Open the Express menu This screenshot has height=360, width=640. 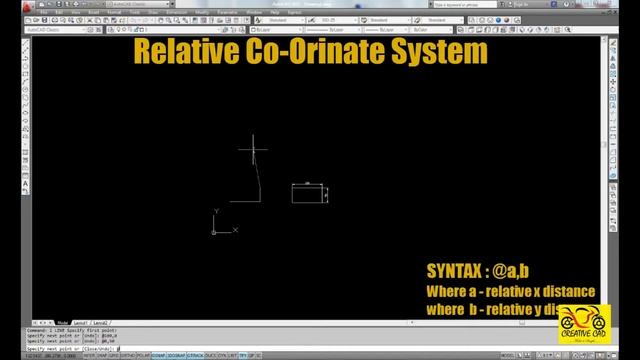[x=294, y=13]
